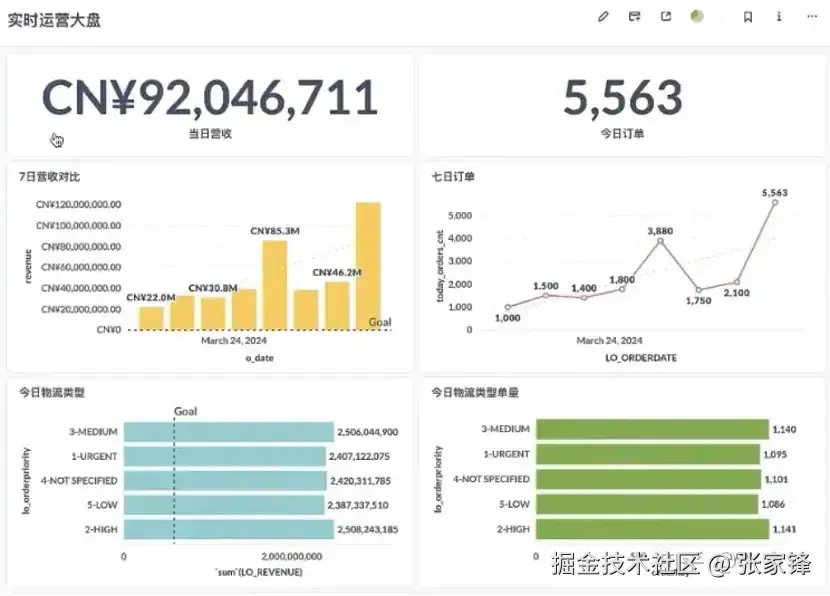Click the dashboard title 实时运营大盘

54,20
